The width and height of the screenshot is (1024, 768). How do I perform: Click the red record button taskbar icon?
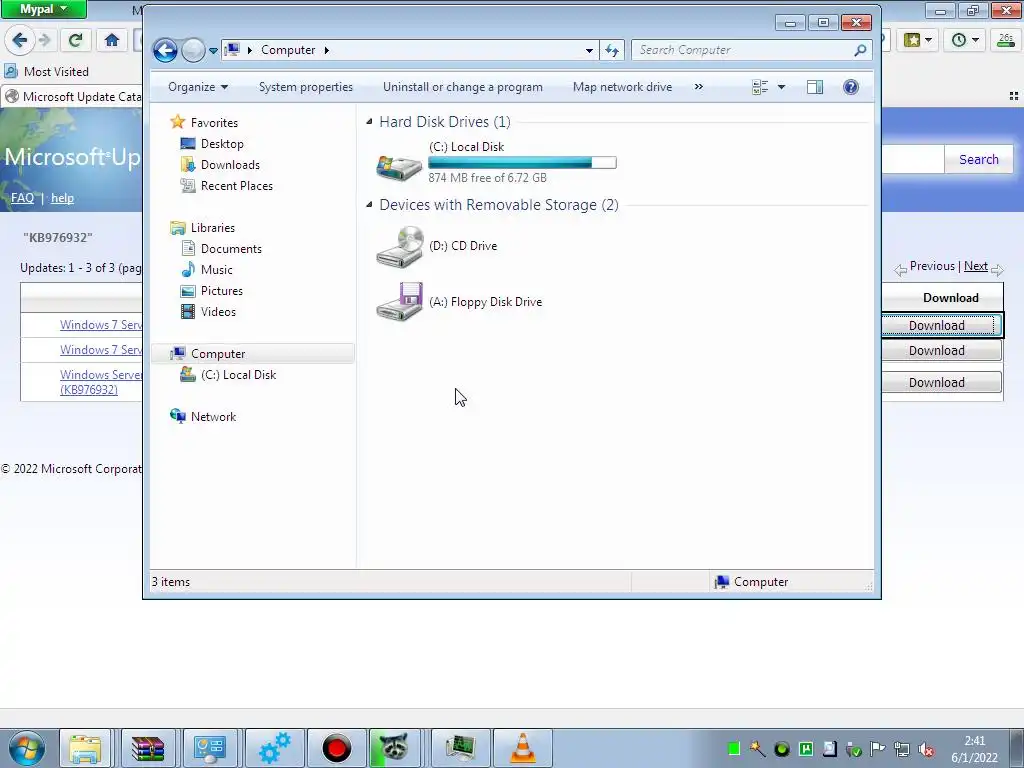336,748
